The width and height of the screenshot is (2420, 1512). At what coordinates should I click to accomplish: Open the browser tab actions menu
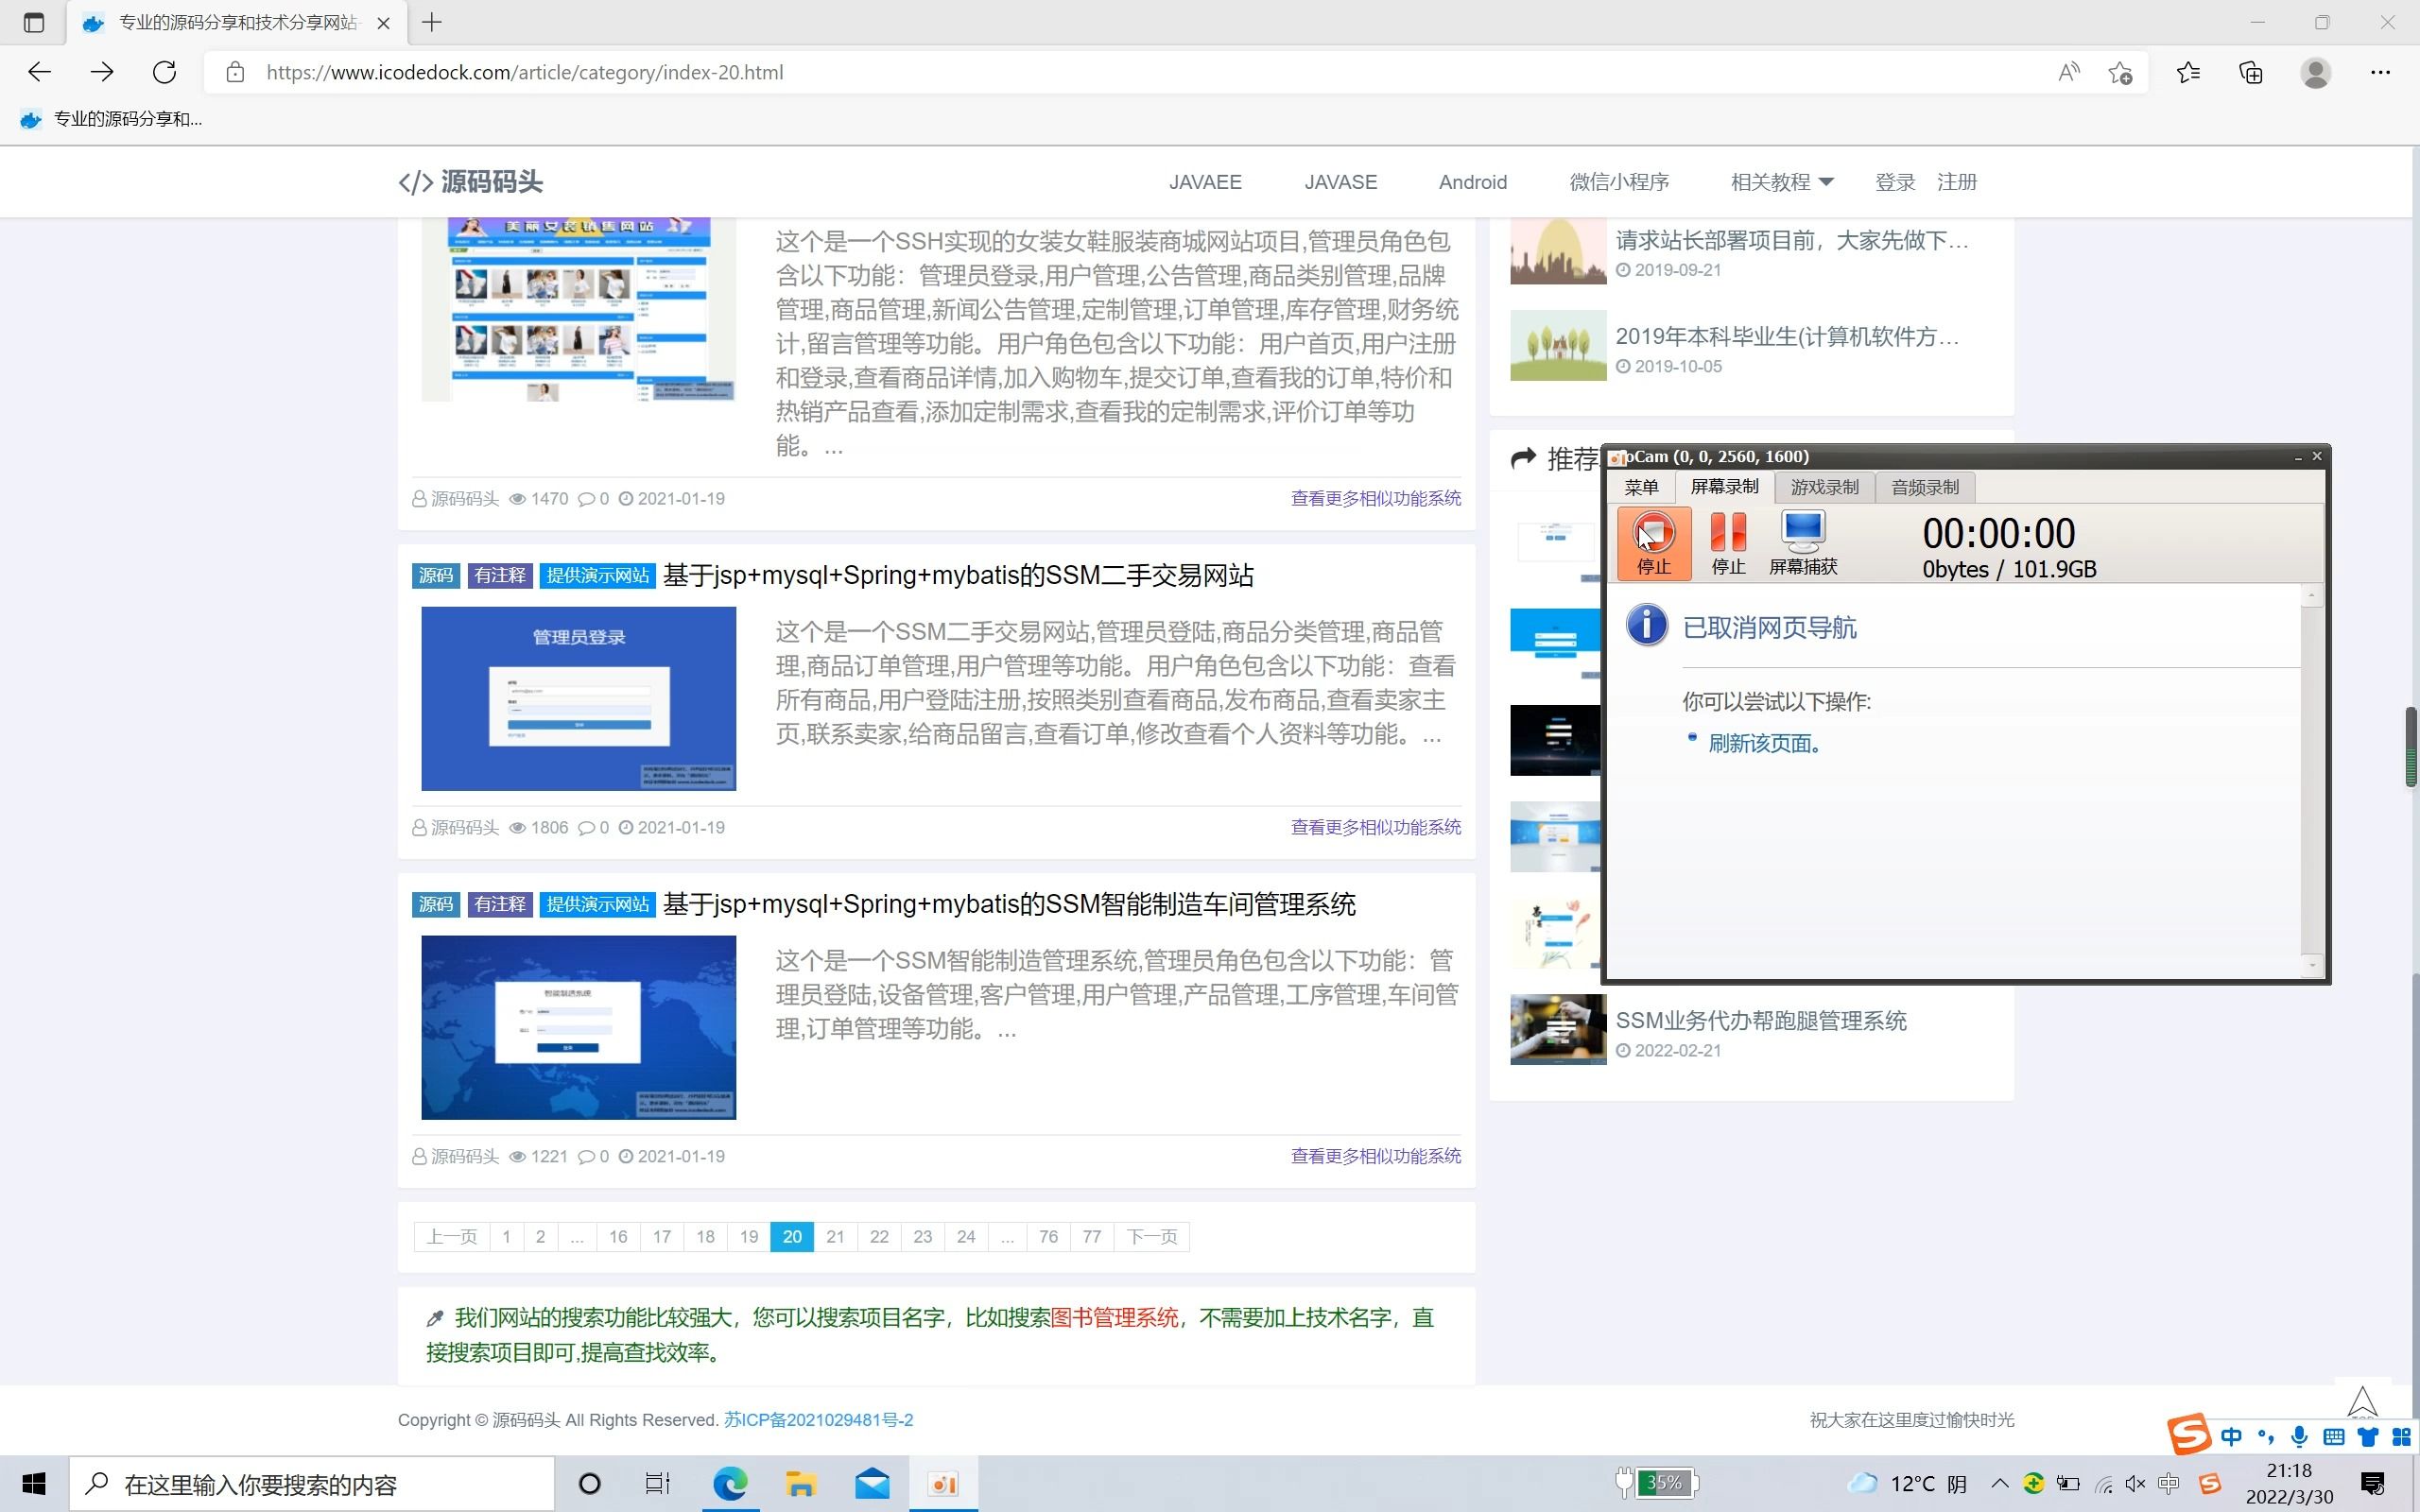34,22
